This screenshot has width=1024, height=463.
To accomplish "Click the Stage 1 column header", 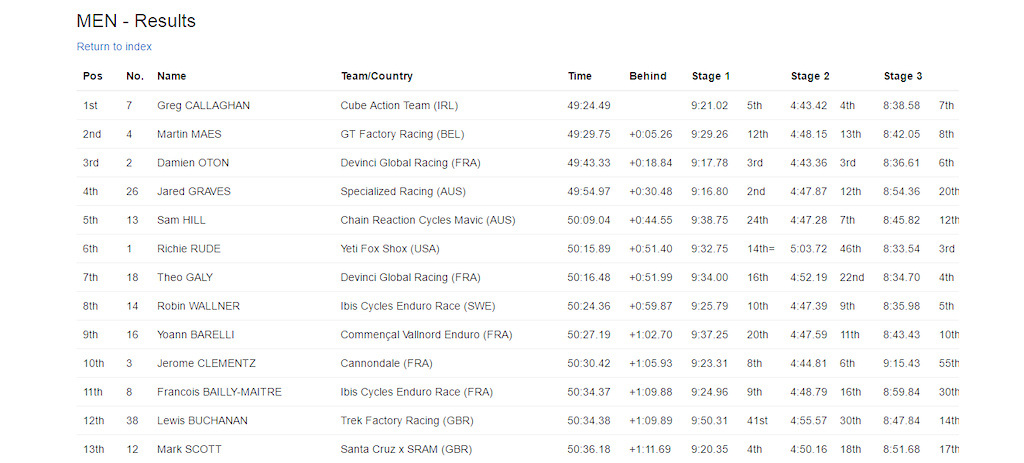I will (x=711, y=76).
